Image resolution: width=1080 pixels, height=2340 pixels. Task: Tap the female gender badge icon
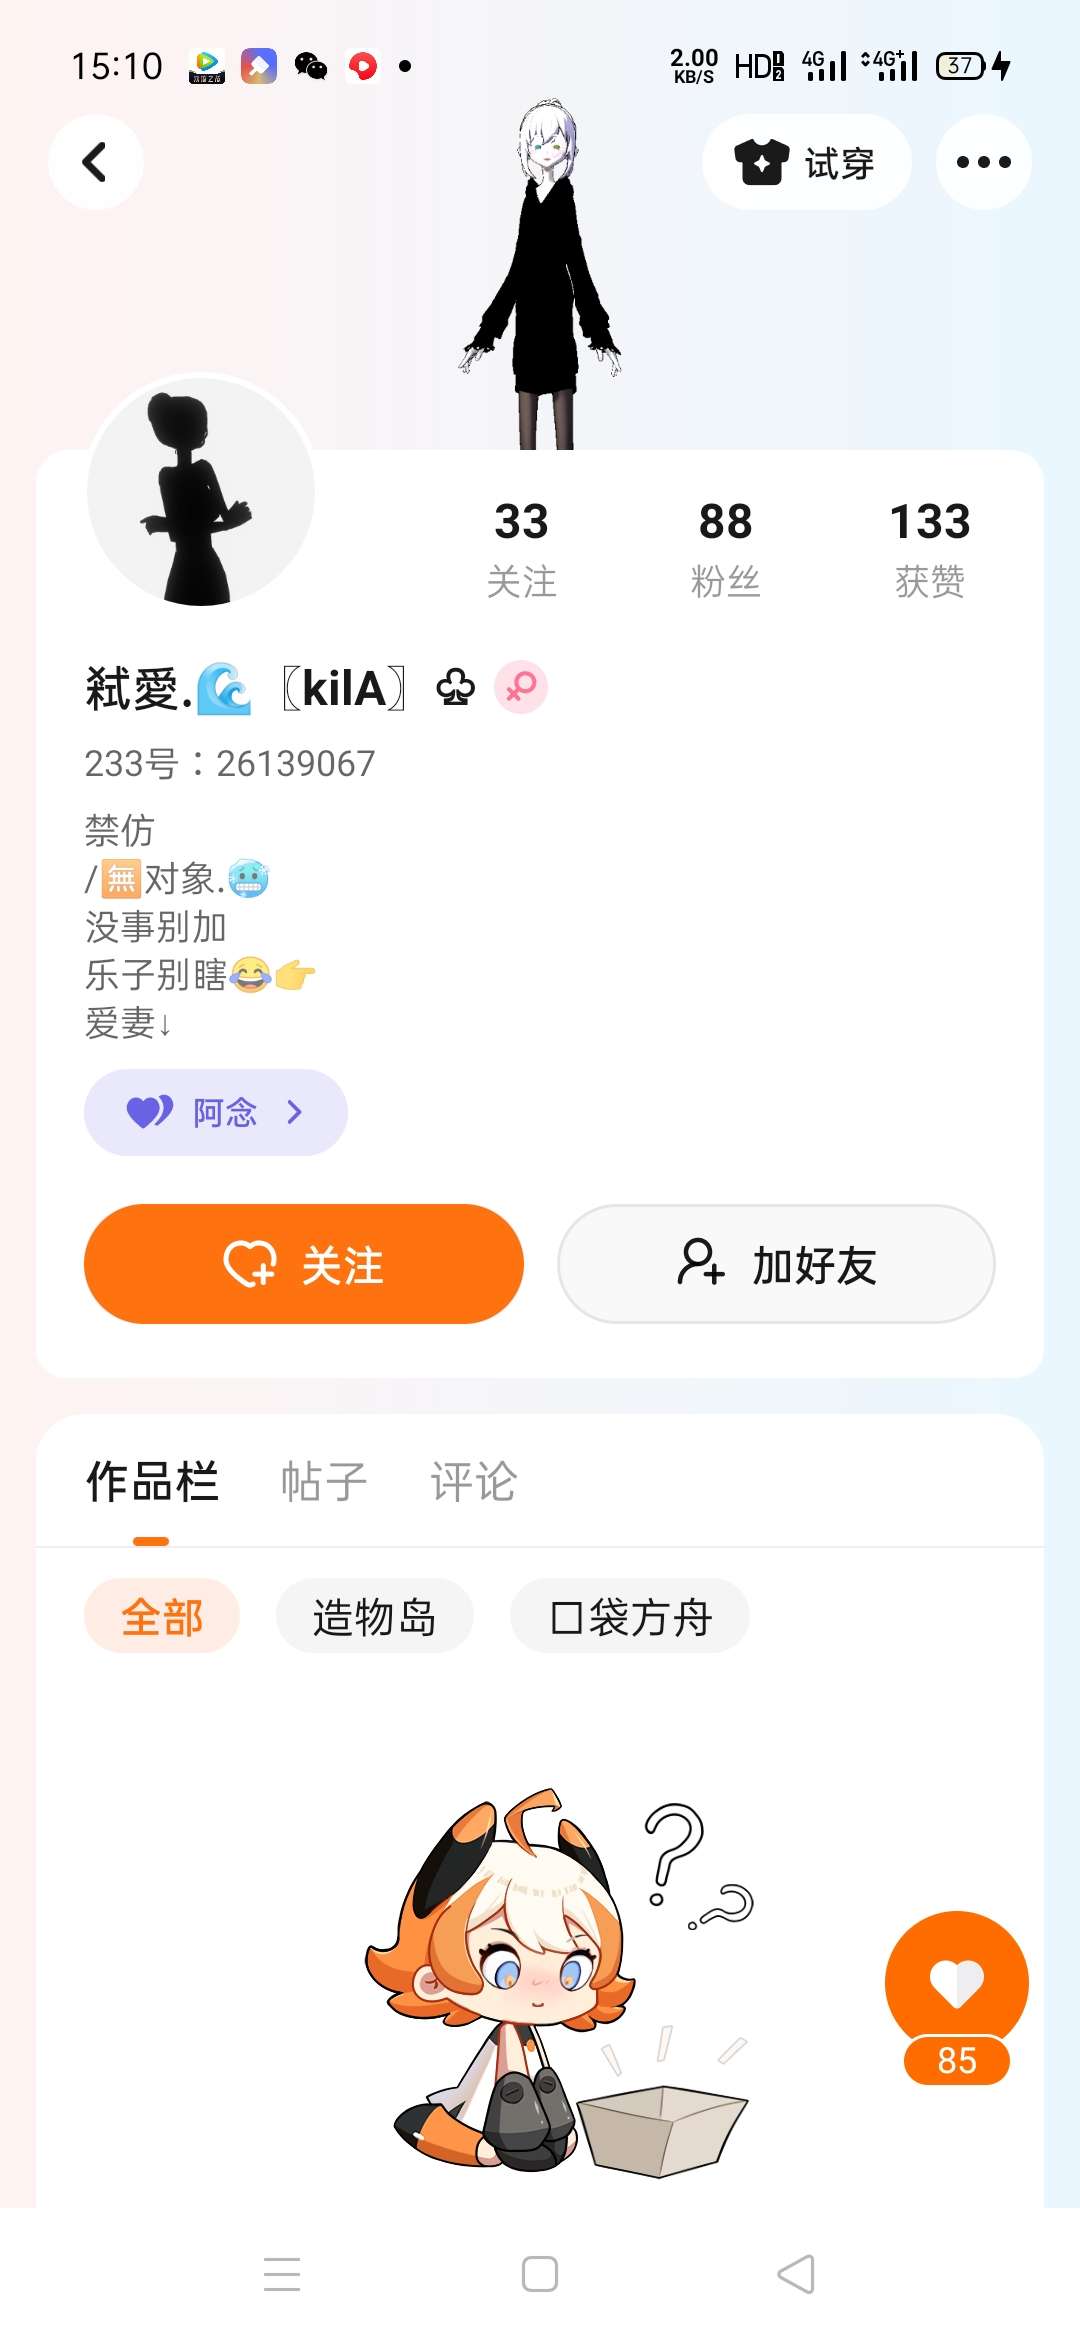[x=521, y=687]
